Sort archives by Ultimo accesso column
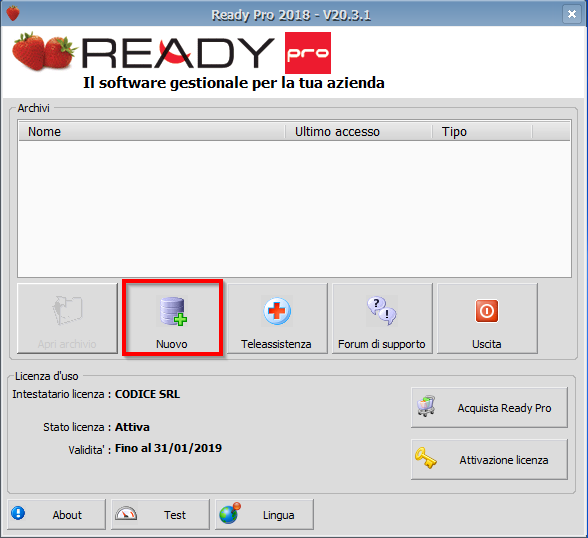 click(x=358, y=132)
